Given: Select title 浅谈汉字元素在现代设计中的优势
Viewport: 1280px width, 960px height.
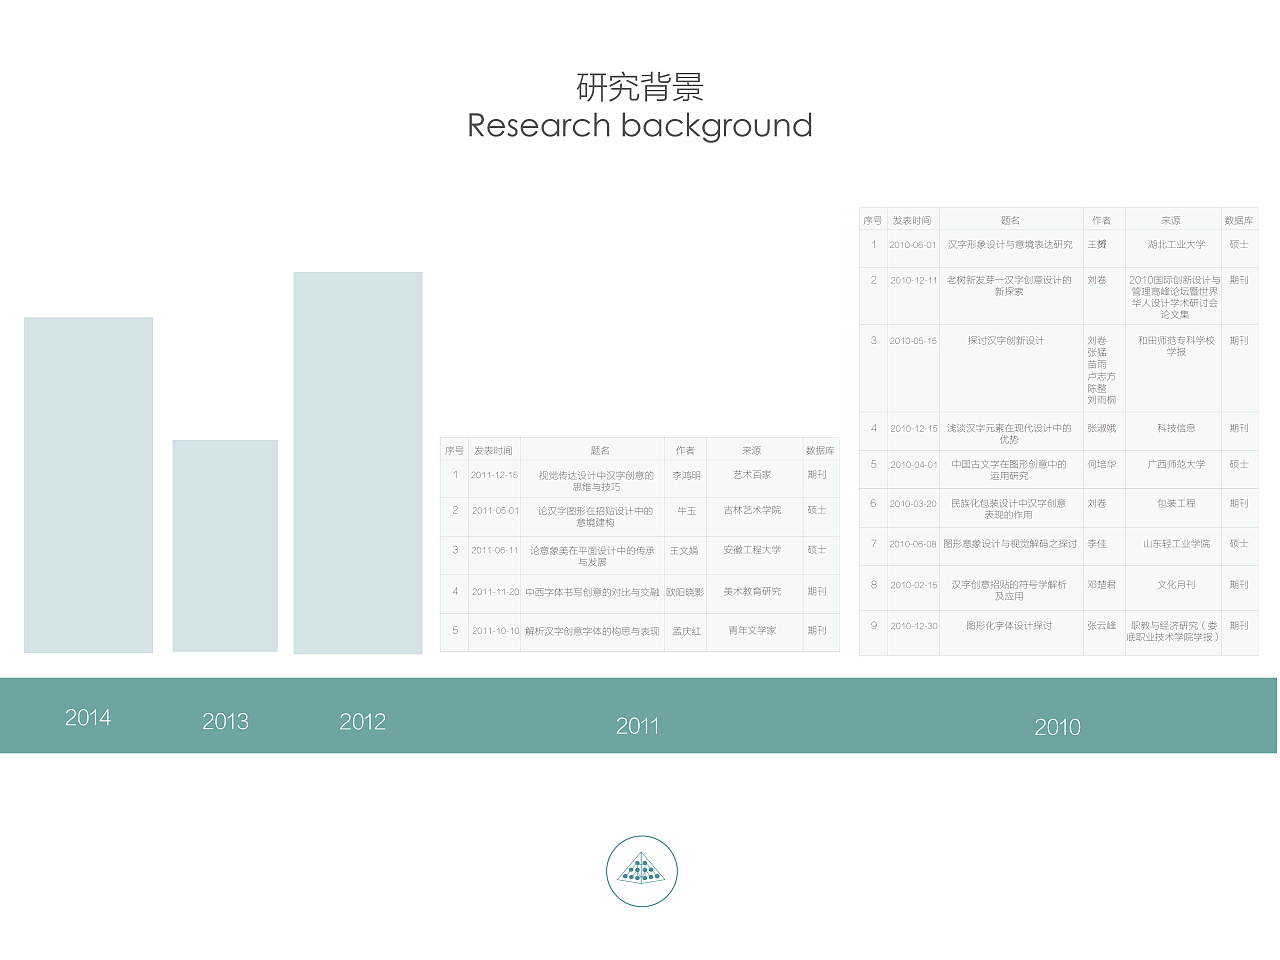Looking at the screenshot, I should (x=1009, y=434).
